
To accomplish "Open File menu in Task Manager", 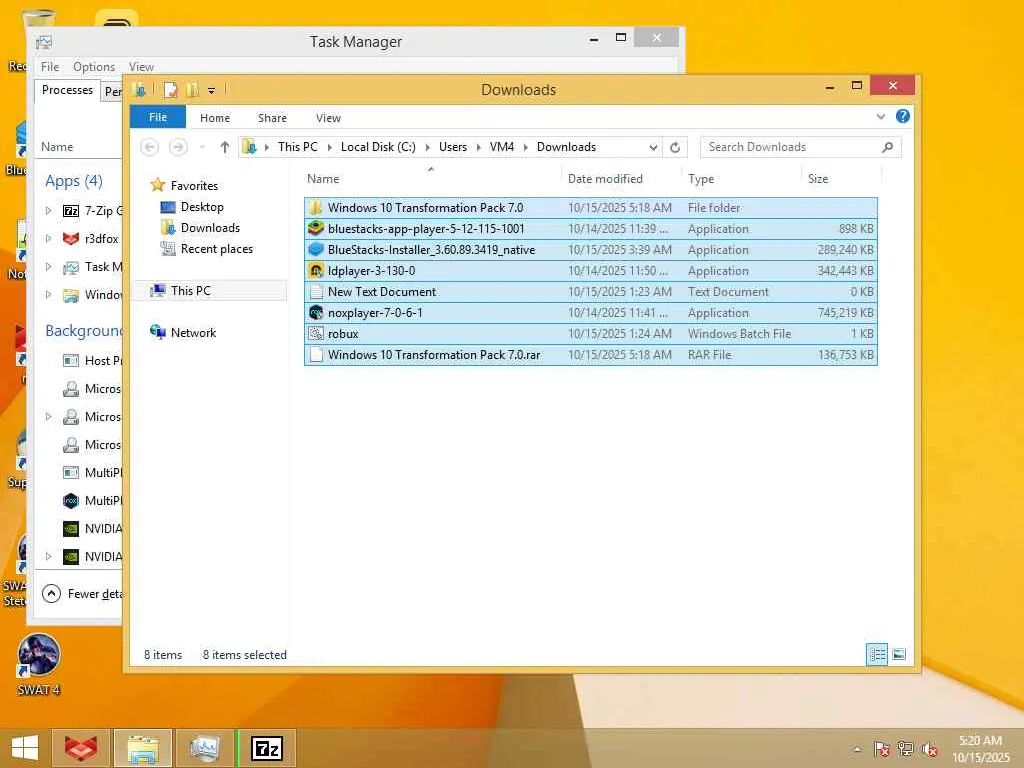I will pos(50,67).
